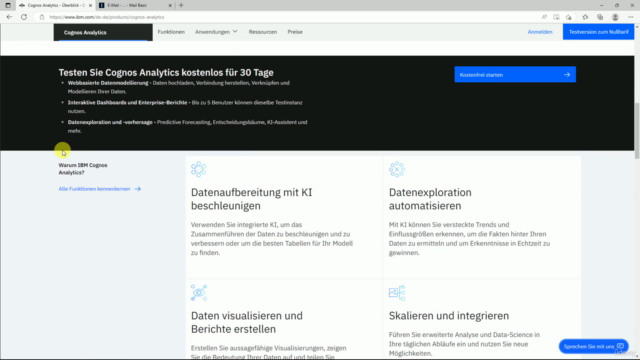Click the arrow on Kostenfrei starten
Viewport: 640px width, 360px height.
tap(567, 75)
